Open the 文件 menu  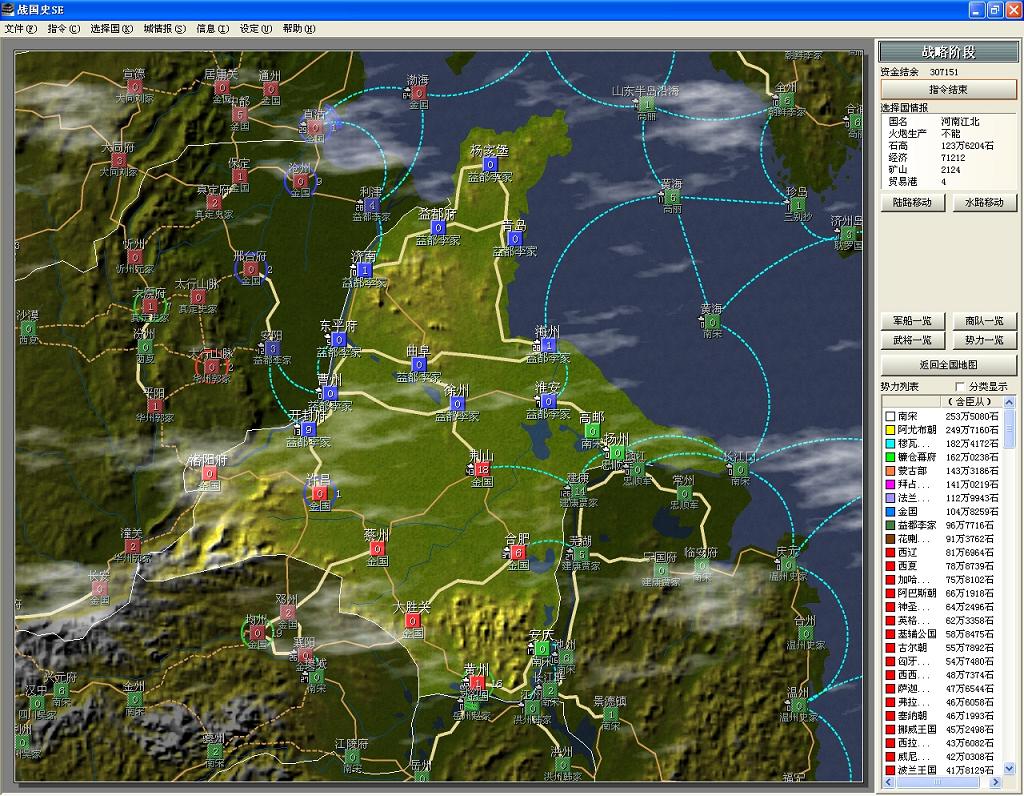click(x=20, y=29)
